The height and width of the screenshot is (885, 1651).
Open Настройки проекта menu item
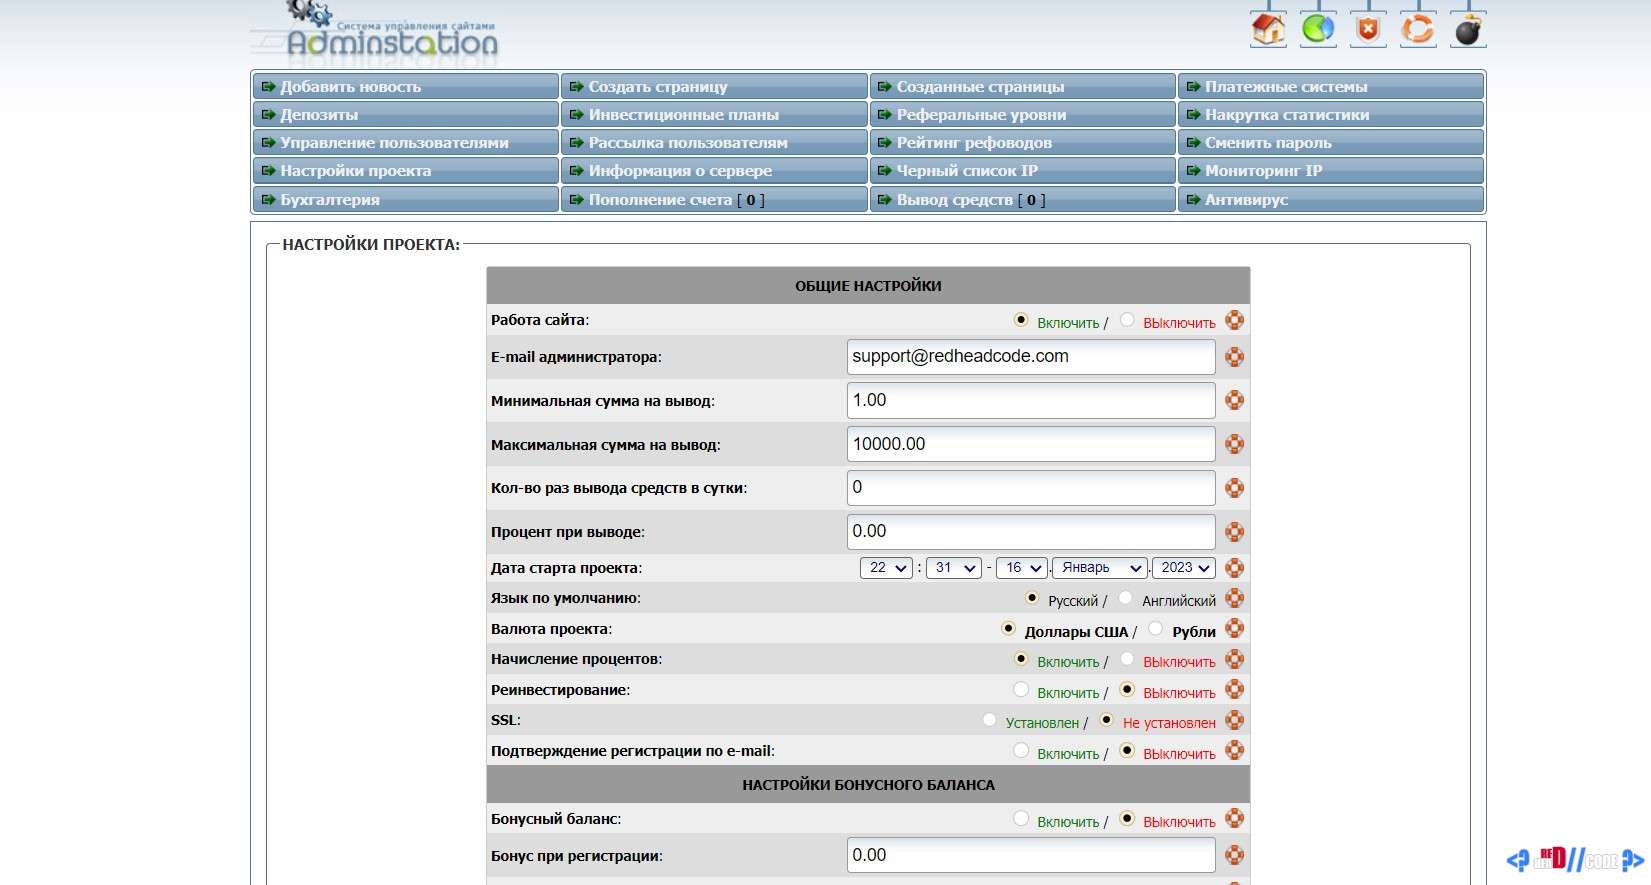pyautogui.click(x=405, y=171)
